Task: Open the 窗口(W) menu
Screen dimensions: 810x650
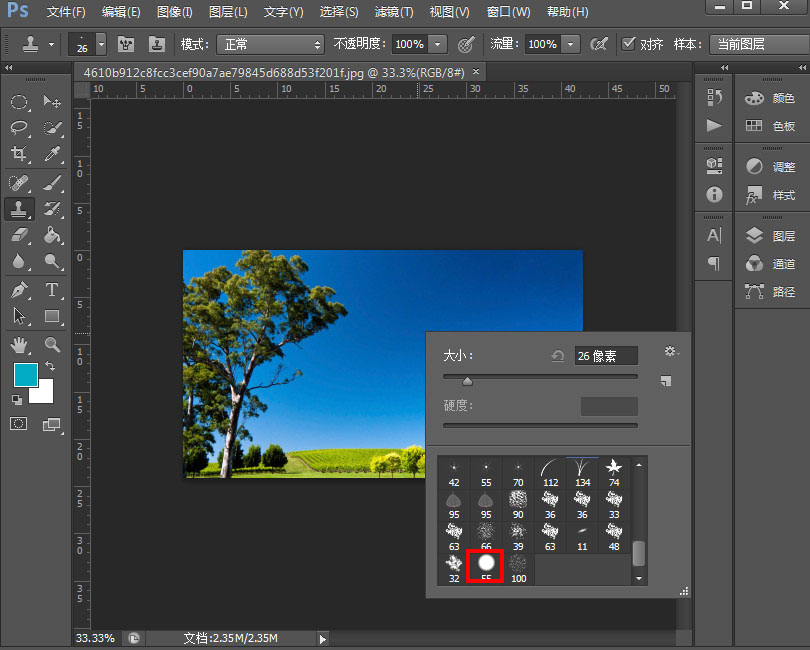Action: [508, 11]
